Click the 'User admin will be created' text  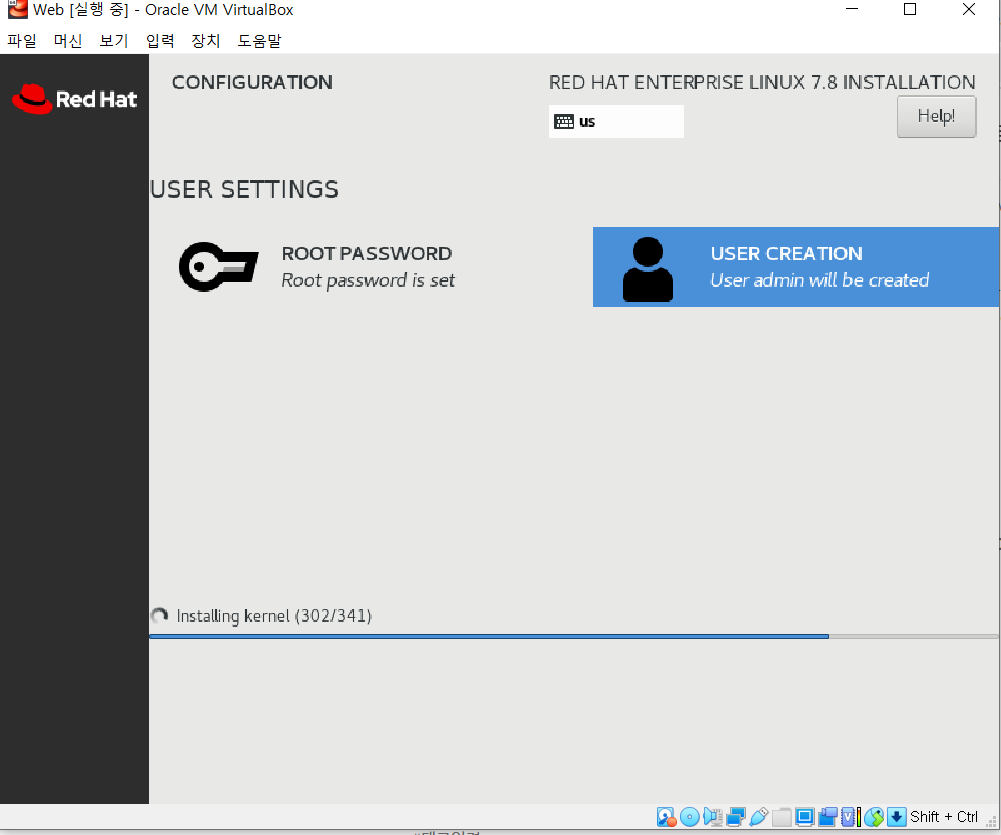pyautogui.click(x=820, y=280)
